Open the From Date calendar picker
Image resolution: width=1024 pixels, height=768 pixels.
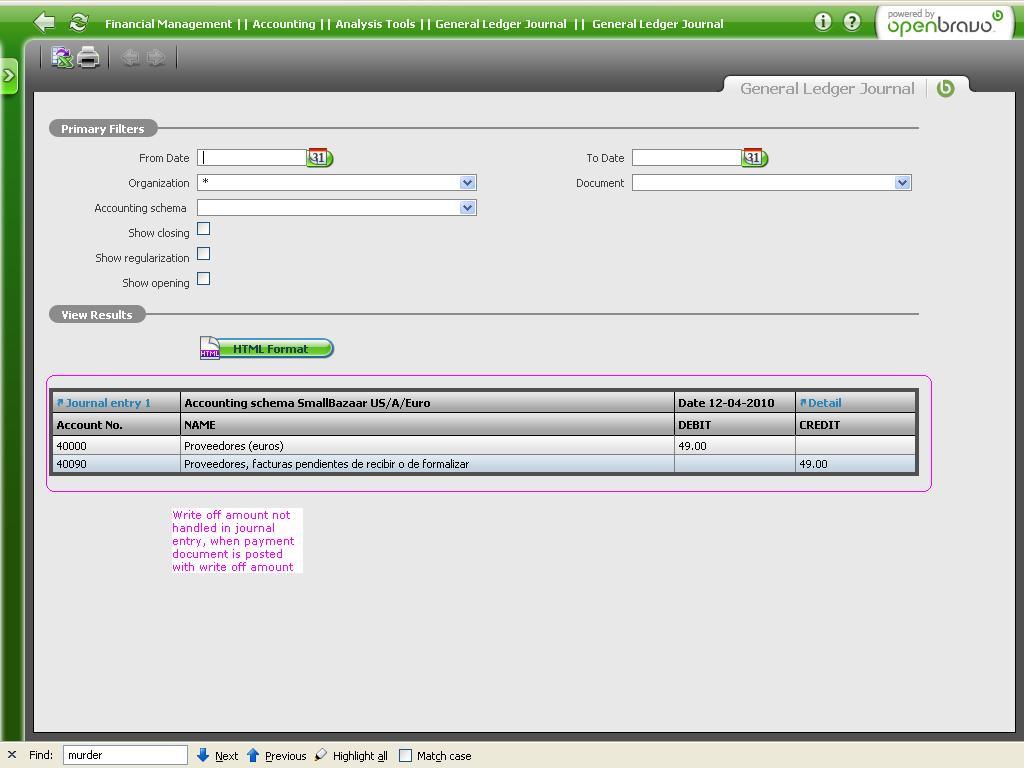click(319, 158)
